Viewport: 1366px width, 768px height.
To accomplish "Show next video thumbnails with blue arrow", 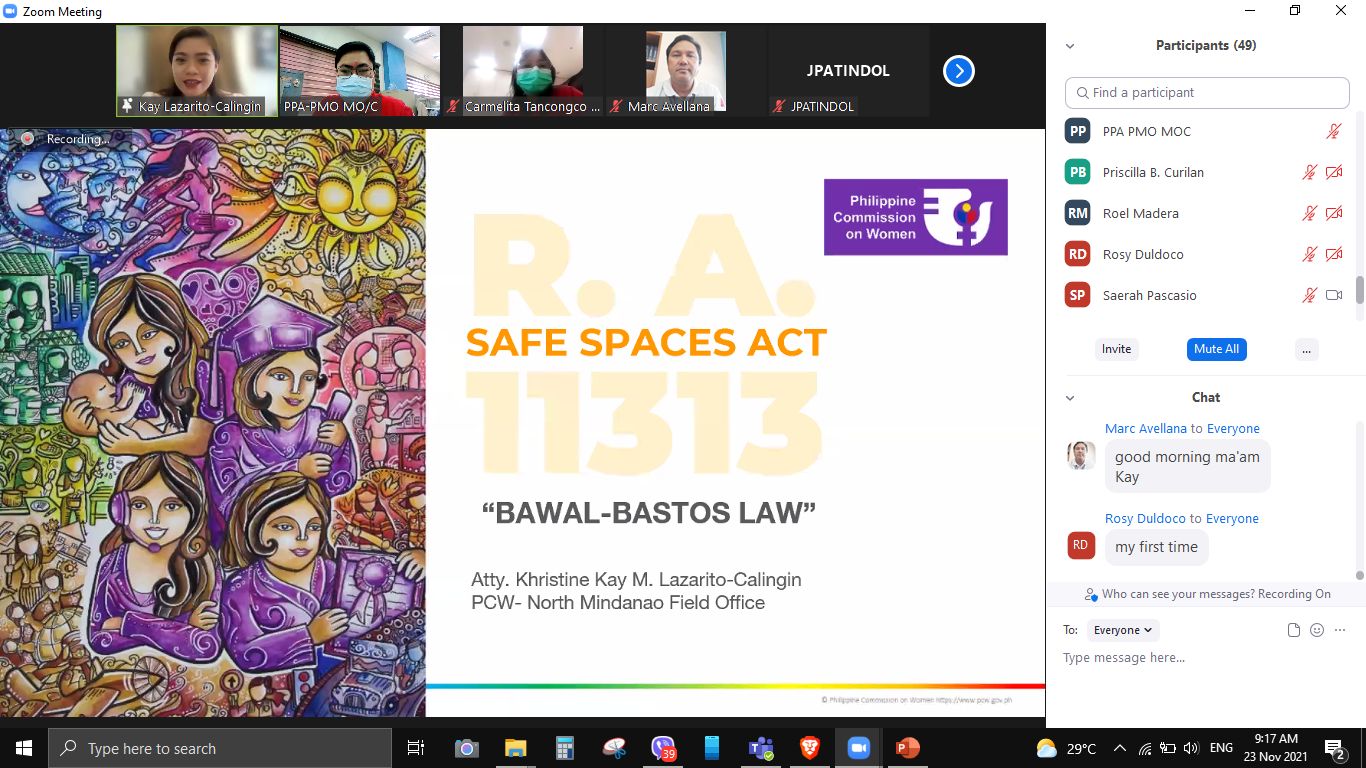I will tap(958, 71).
